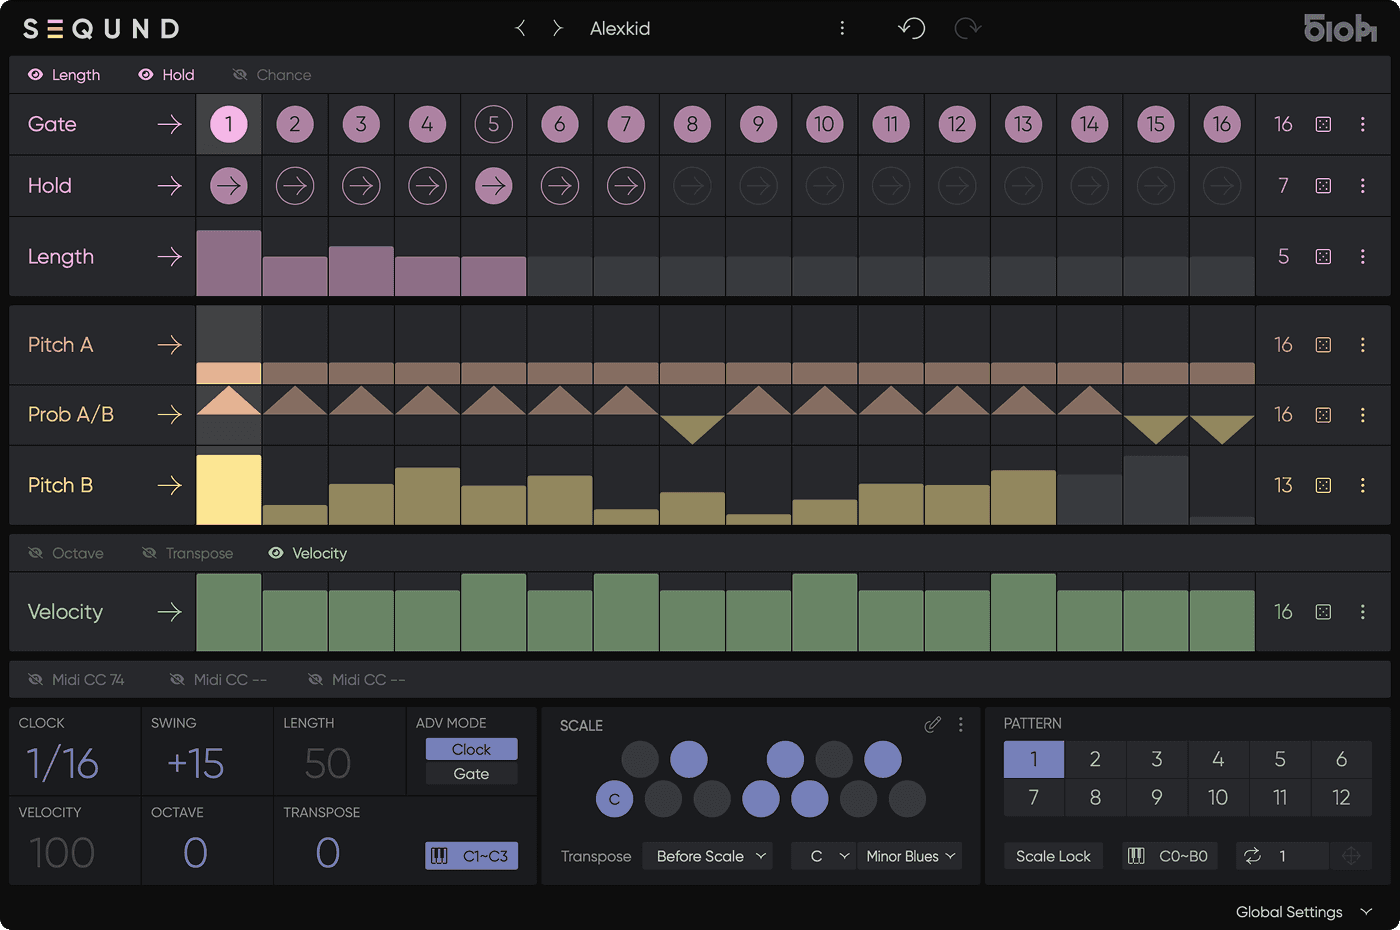Randomize the Prob A/B lane with dice
The image size is (1400, 930).
point(1323,415)
